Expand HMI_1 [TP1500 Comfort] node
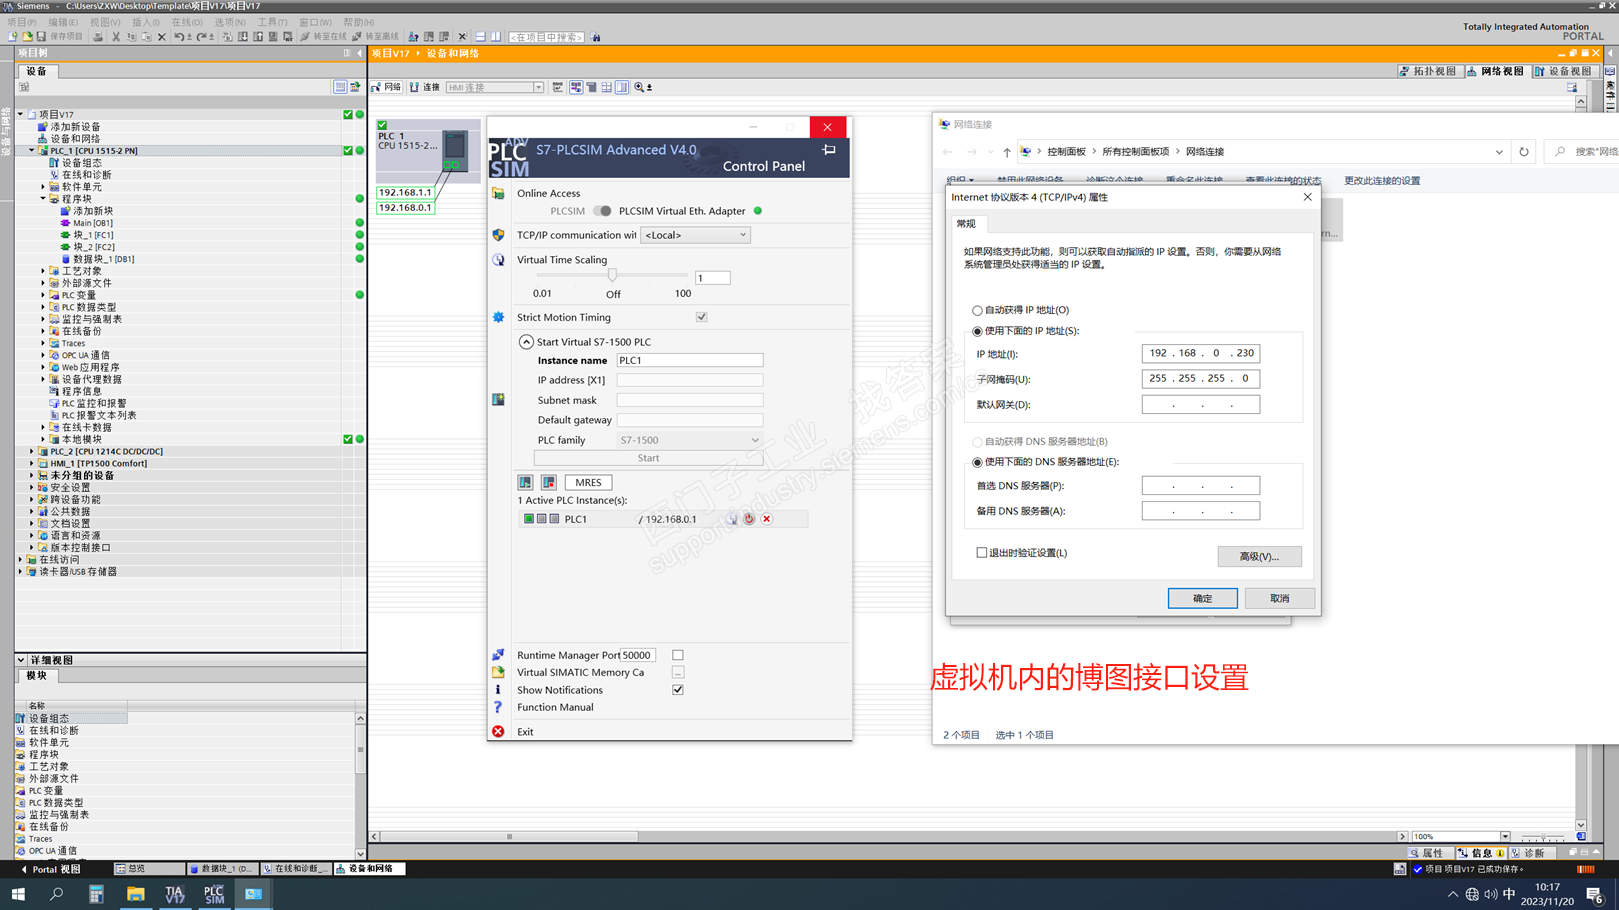The height and width of the screenshot is (910, 1619). click(32, 463)
